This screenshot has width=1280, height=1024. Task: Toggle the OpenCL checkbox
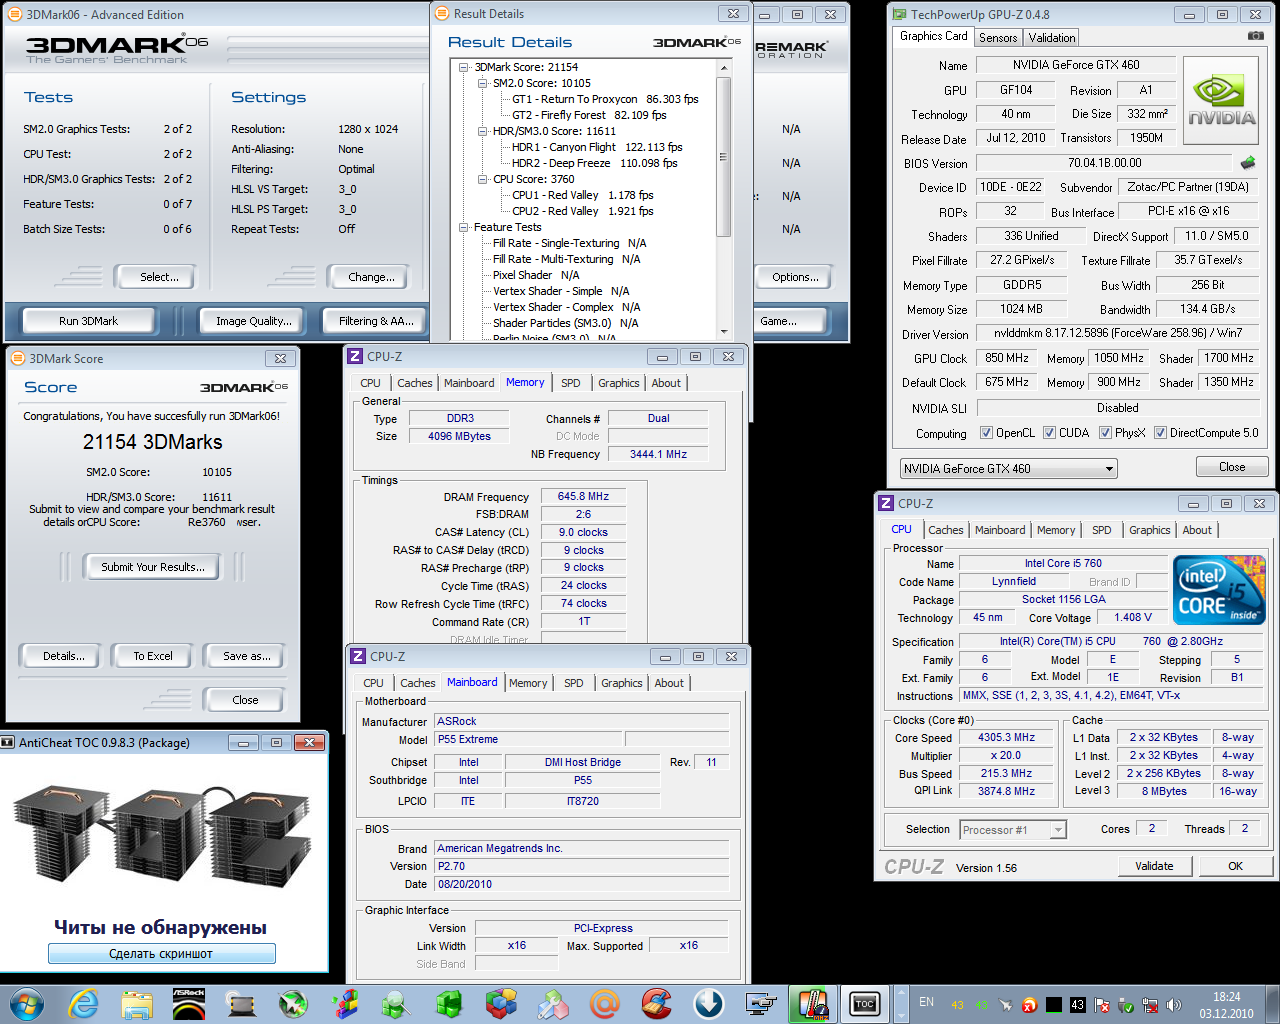coord(986,433)
